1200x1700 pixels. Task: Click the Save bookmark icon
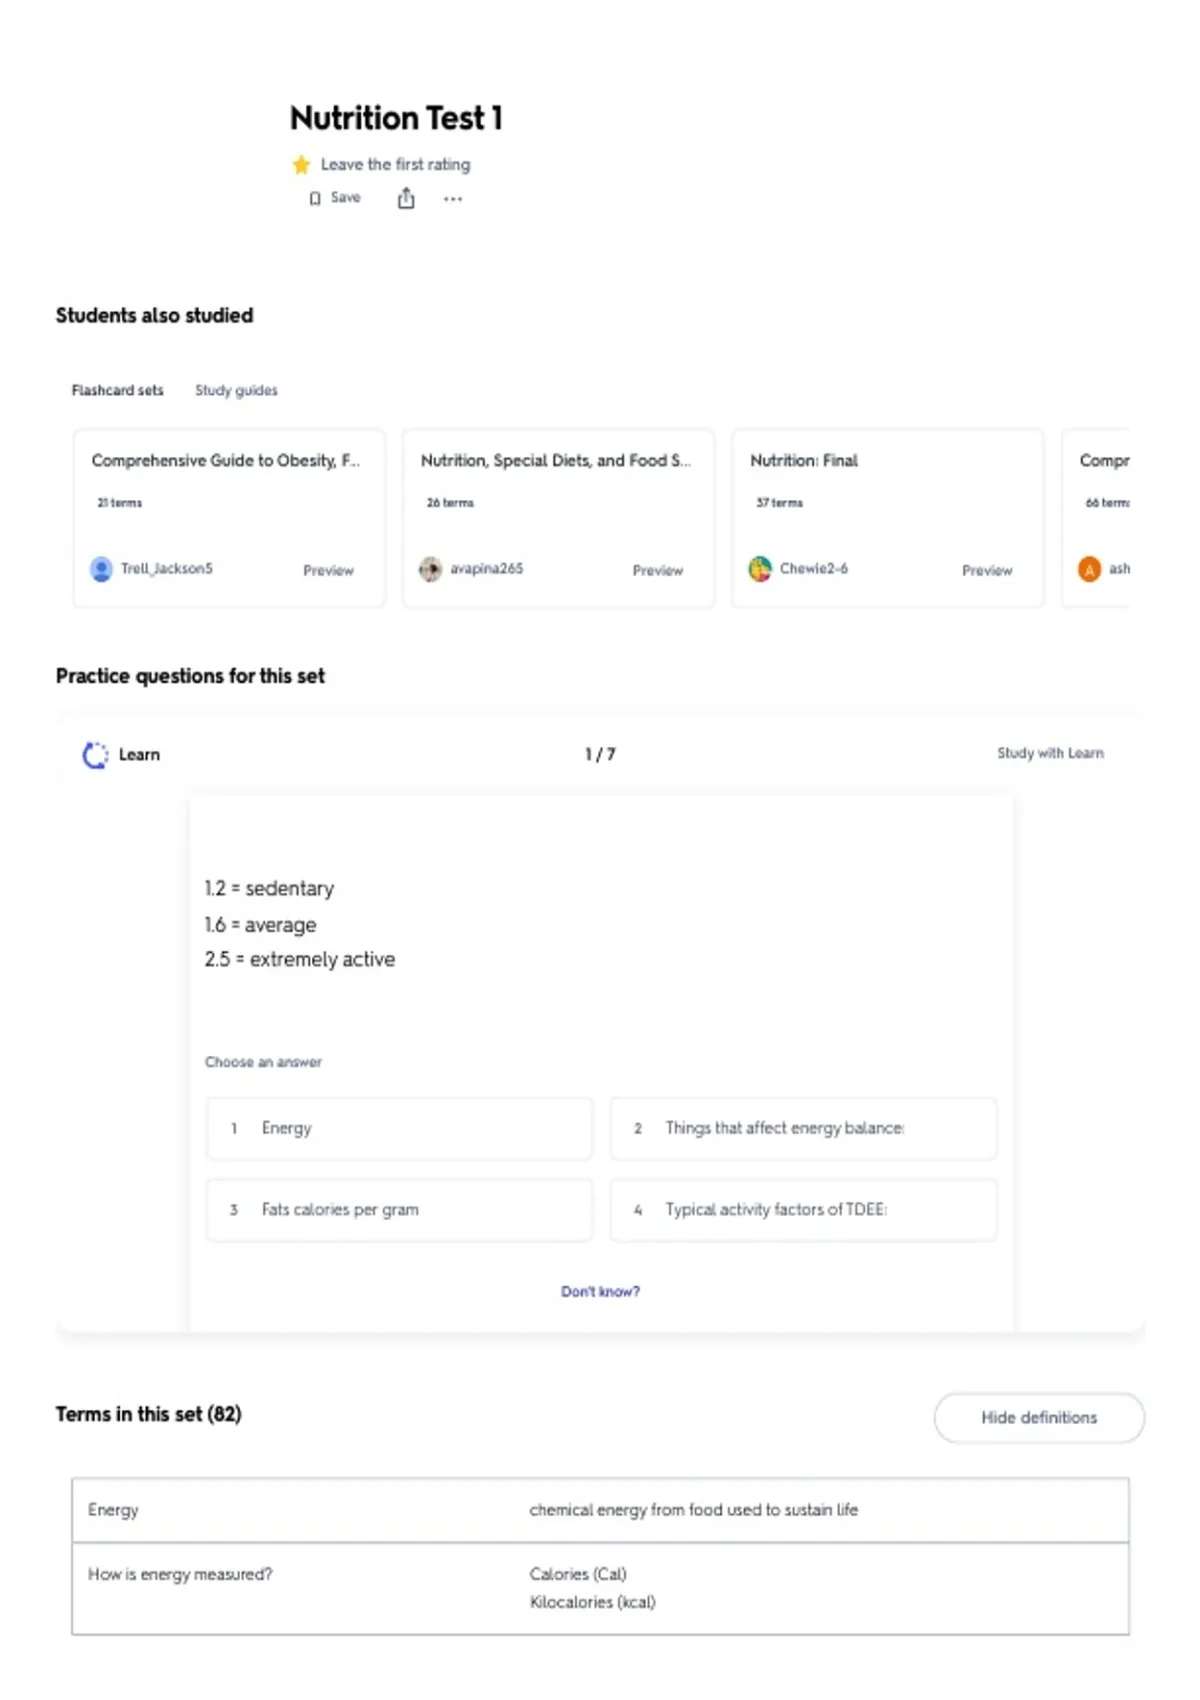(x=315, y=198)
